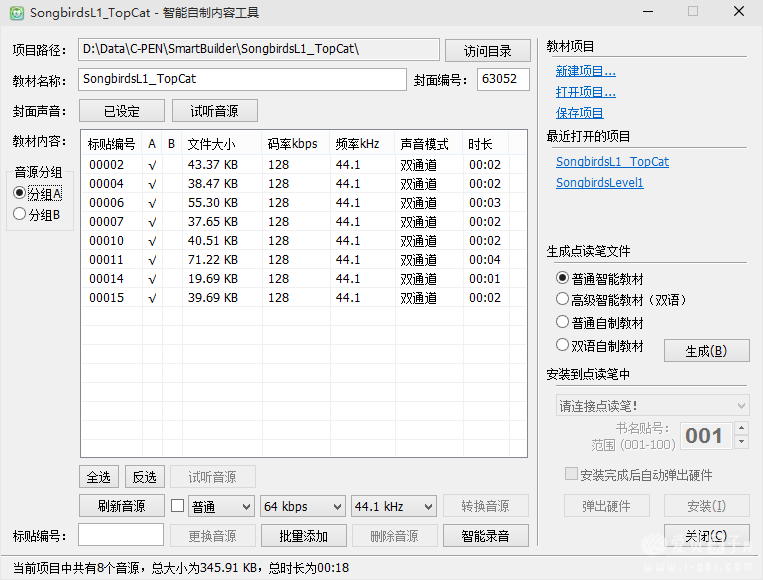763x580 pixels.
Task: Toggle checkbox next to 普通 dropdown
Action: (178, 506)
